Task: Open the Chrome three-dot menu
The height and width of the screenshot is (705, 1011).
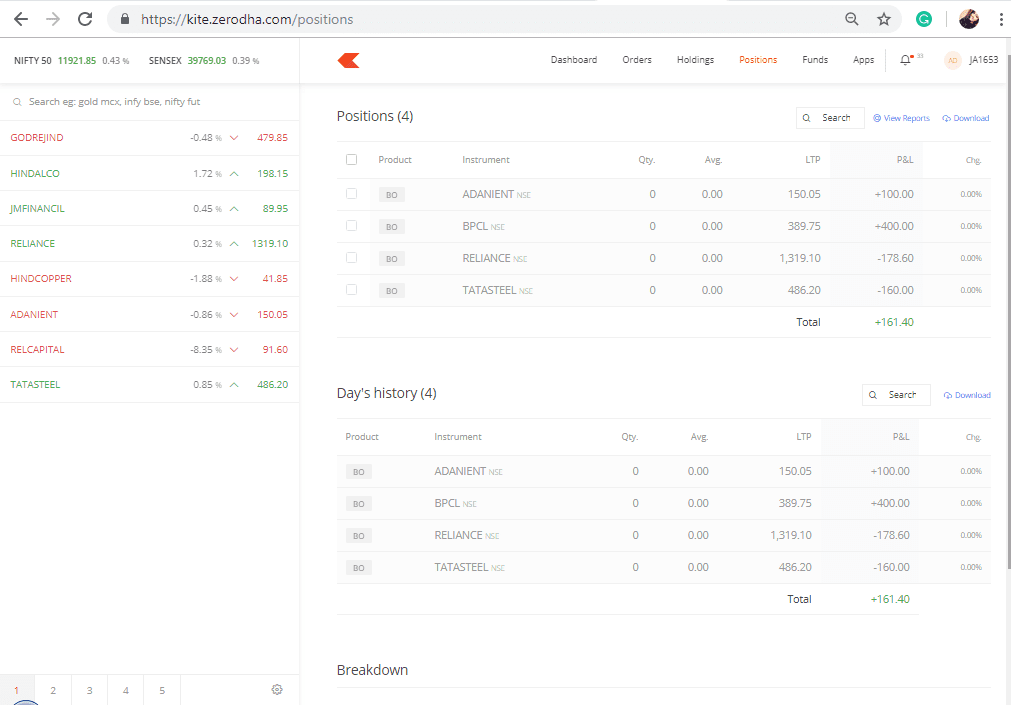Action: (x=1001, y=19)
